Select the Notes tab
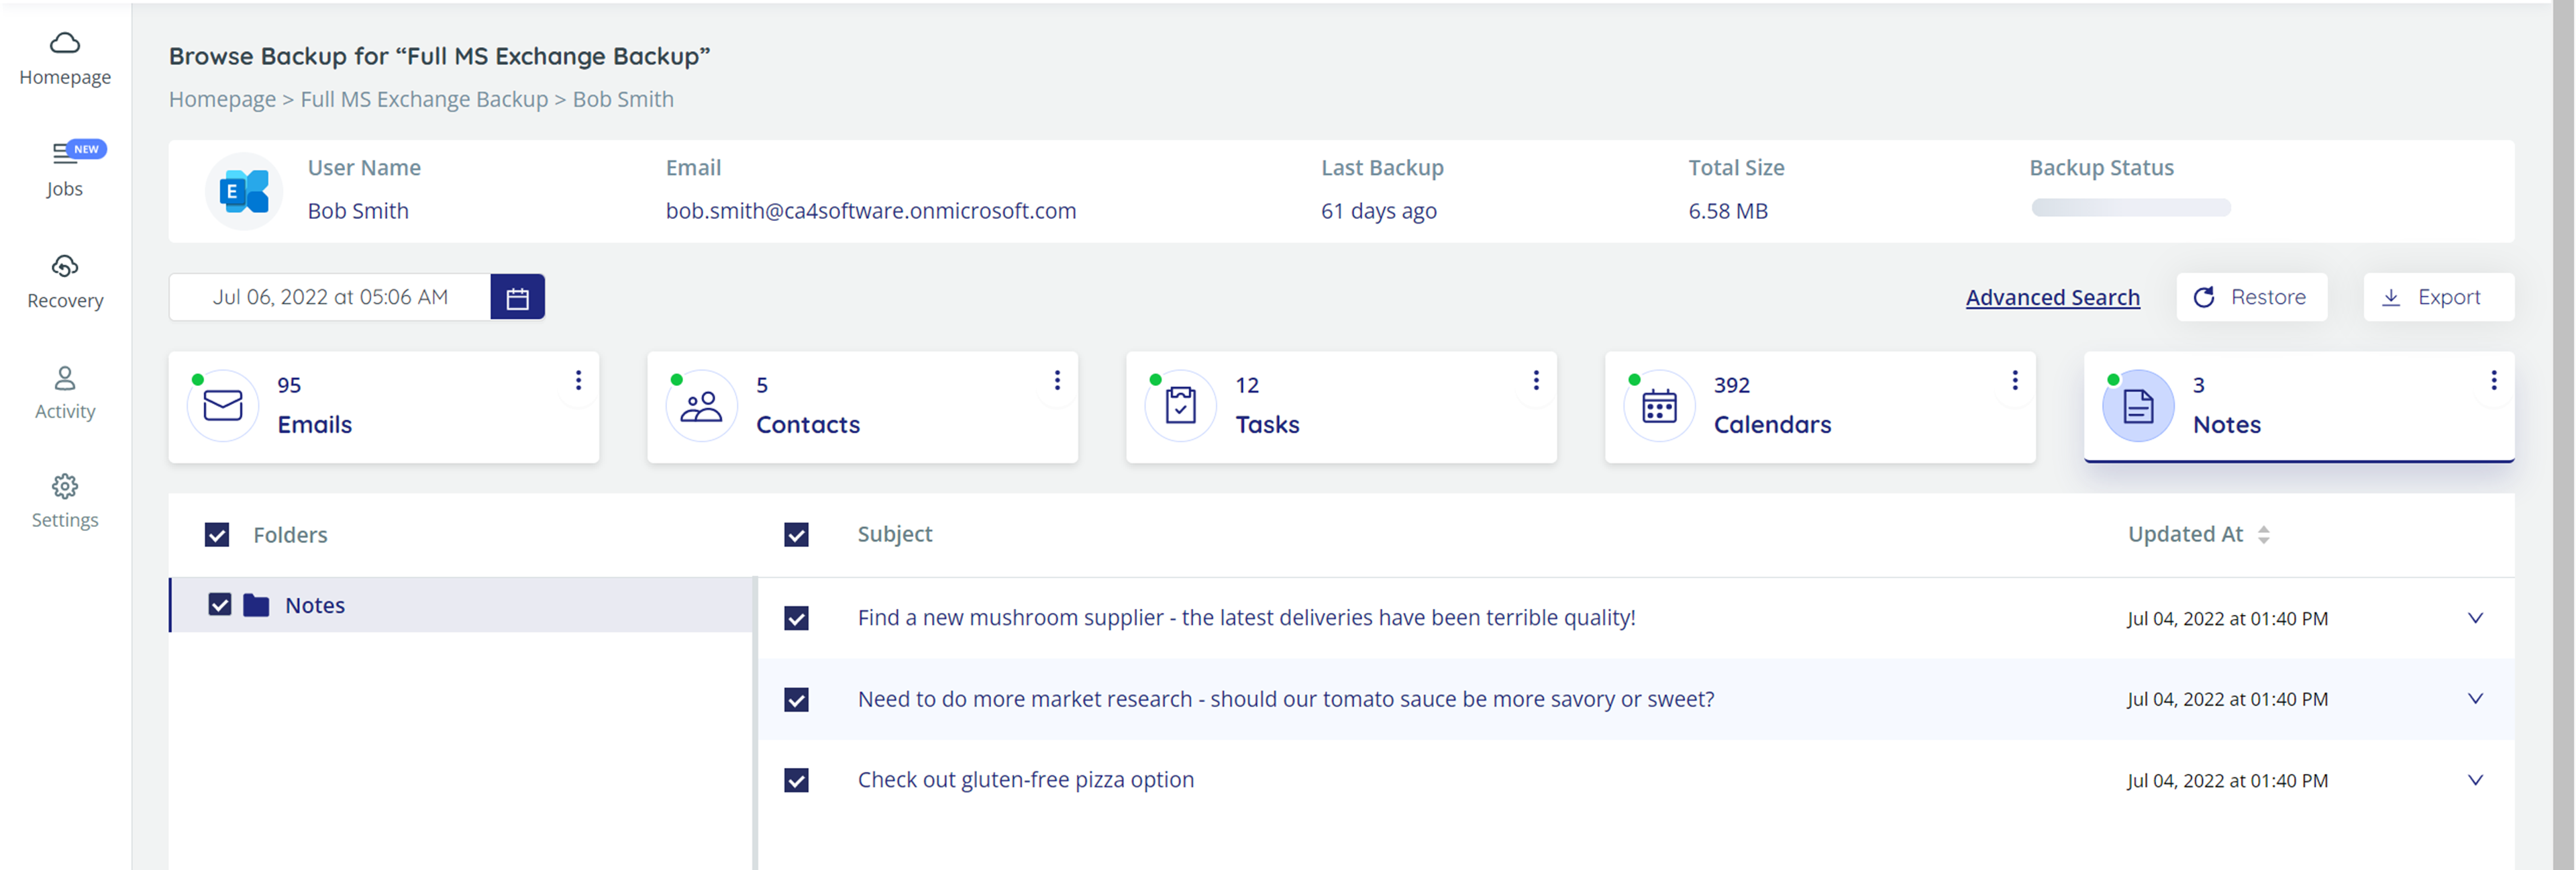Image resolution: width=2576 pixels, height=870 pixels. 2299,407
